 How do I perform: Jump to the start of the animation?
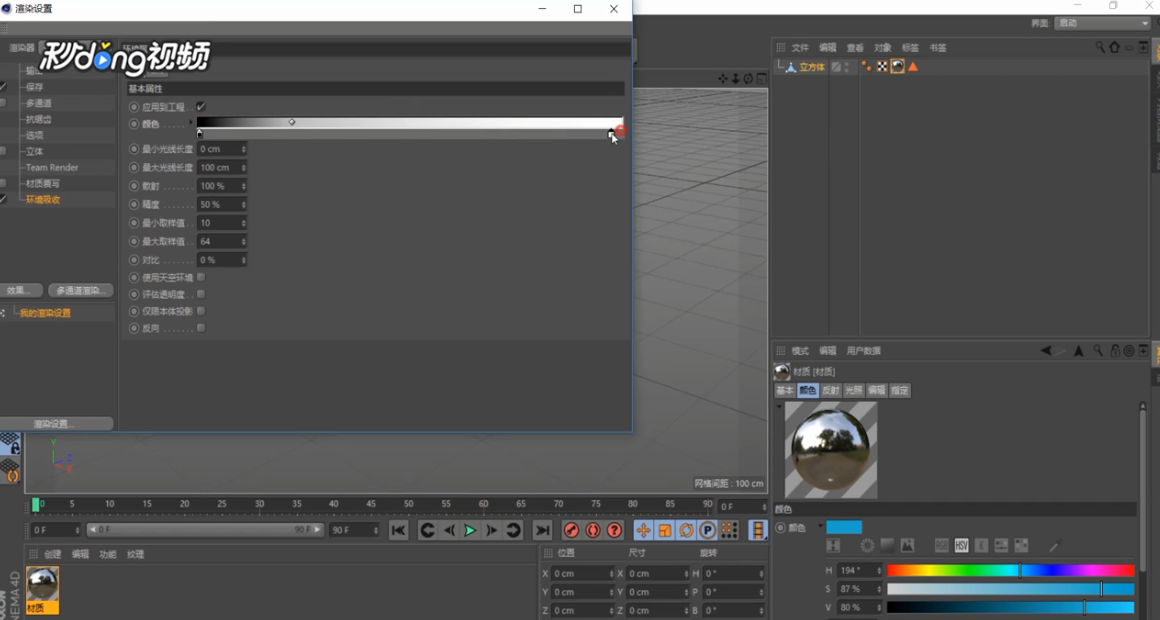coord(398,530)
